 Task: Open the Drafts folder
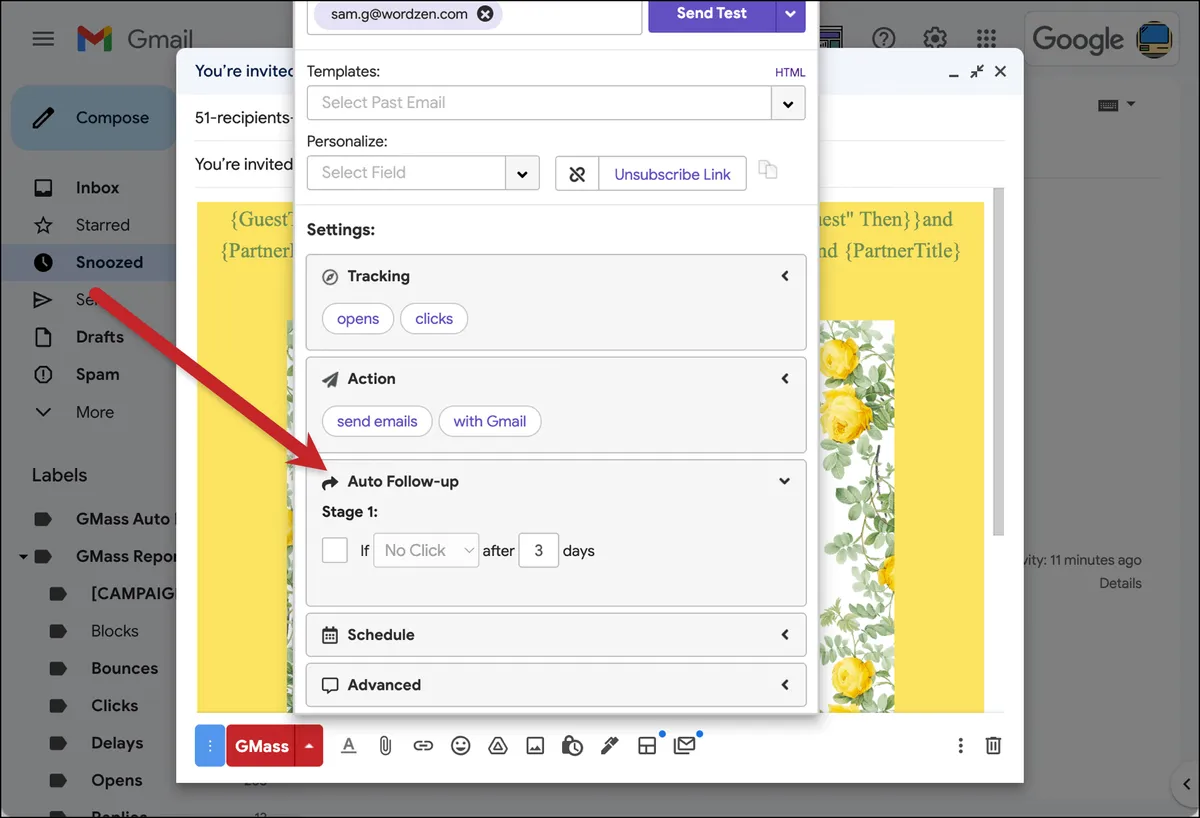(x=100, y=337)
